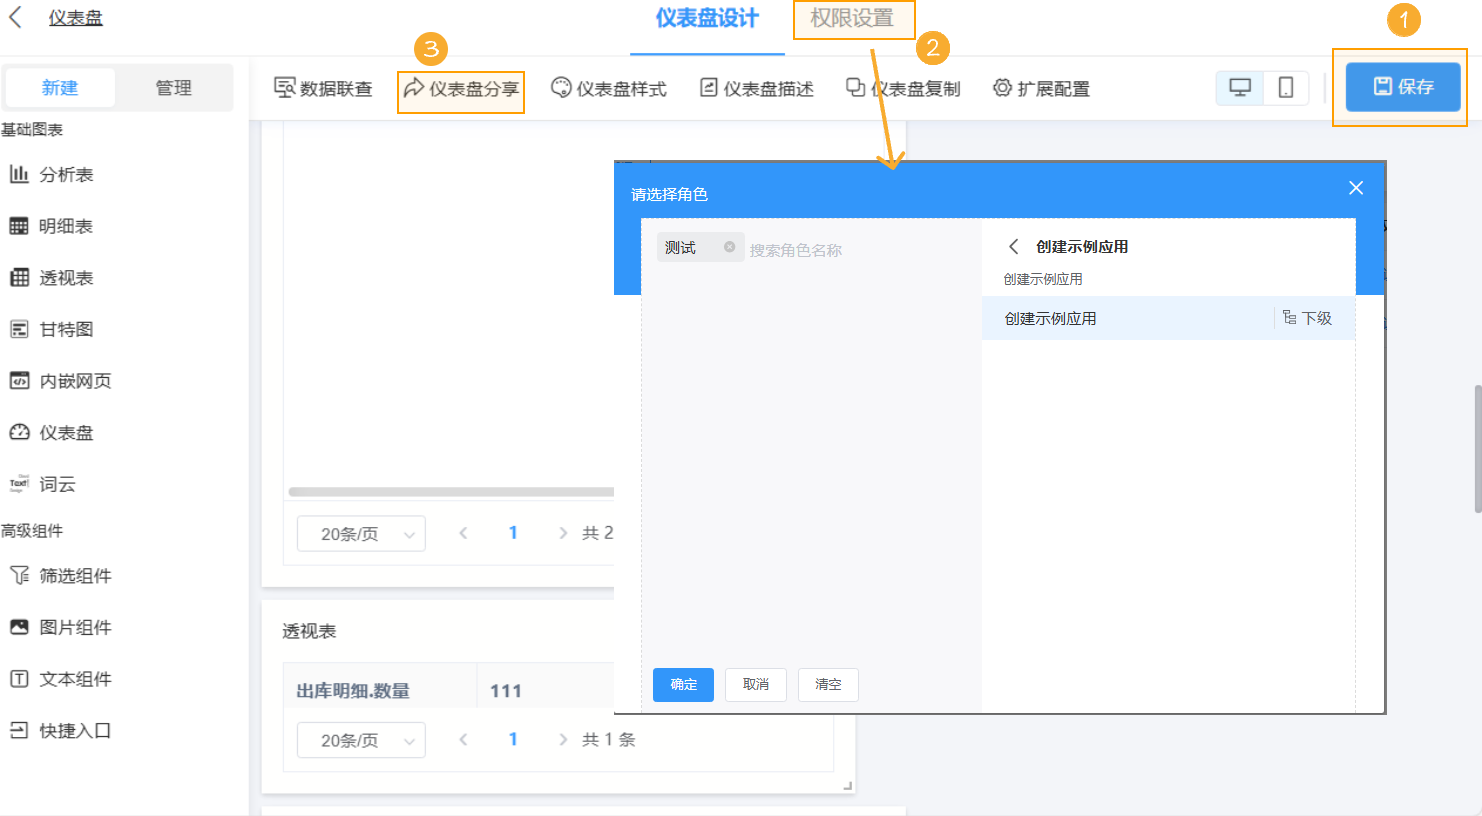Switch to the 管理 tab in sidebar
The height and width of the screenshot is (816, 1482).
click(174, 88)
